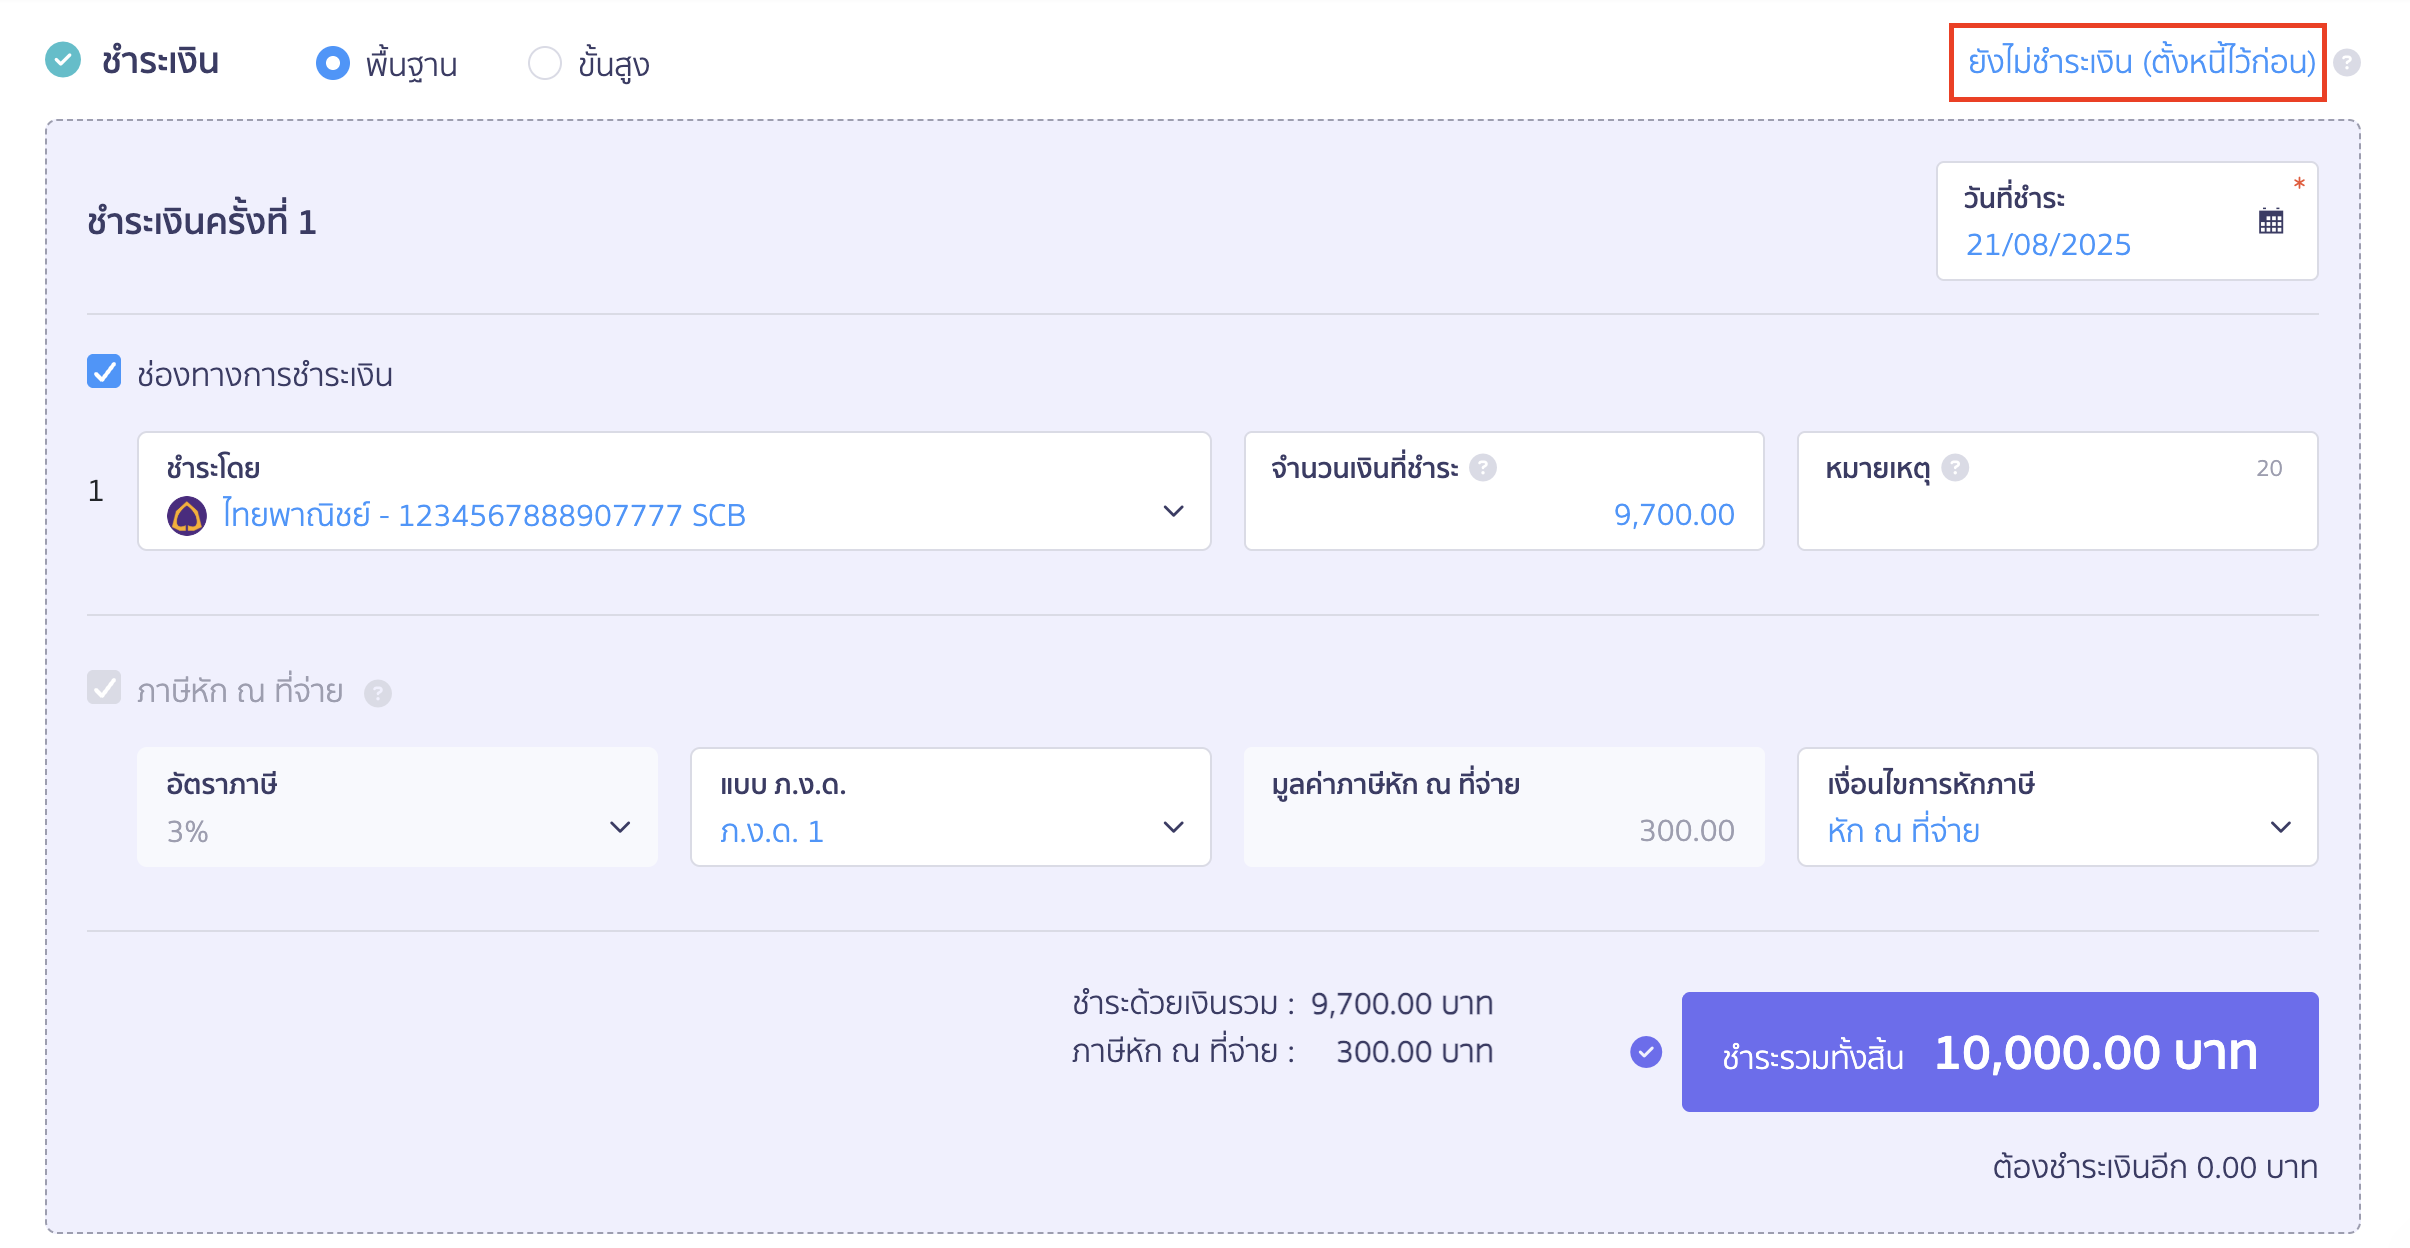The height and width of the screenshot is (1248, 2410).
Task: Toggle the ภาษีหัก ณ ที่จ่าย checkbox
Action: pos(104,688)
